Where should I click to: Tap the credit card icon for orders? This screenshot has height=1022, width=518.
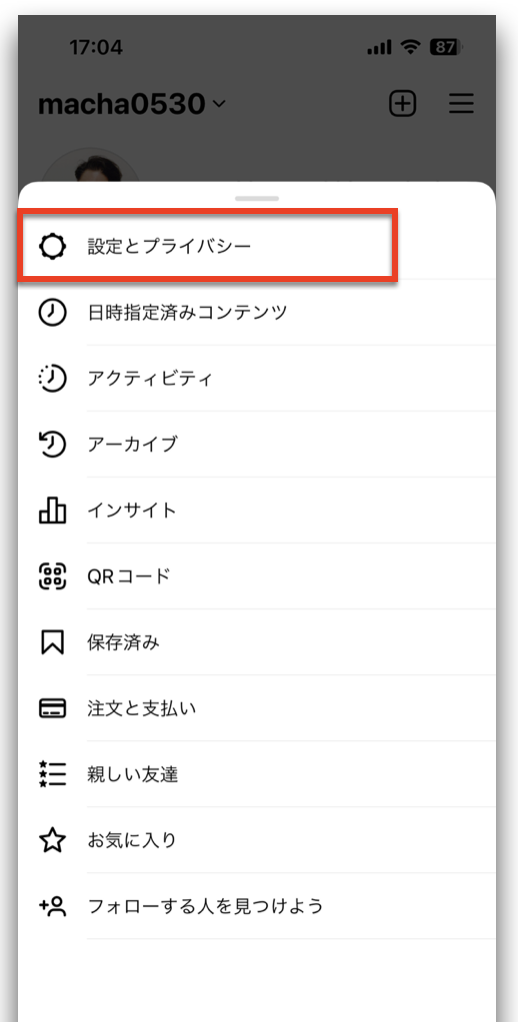[x=52, y=708]
